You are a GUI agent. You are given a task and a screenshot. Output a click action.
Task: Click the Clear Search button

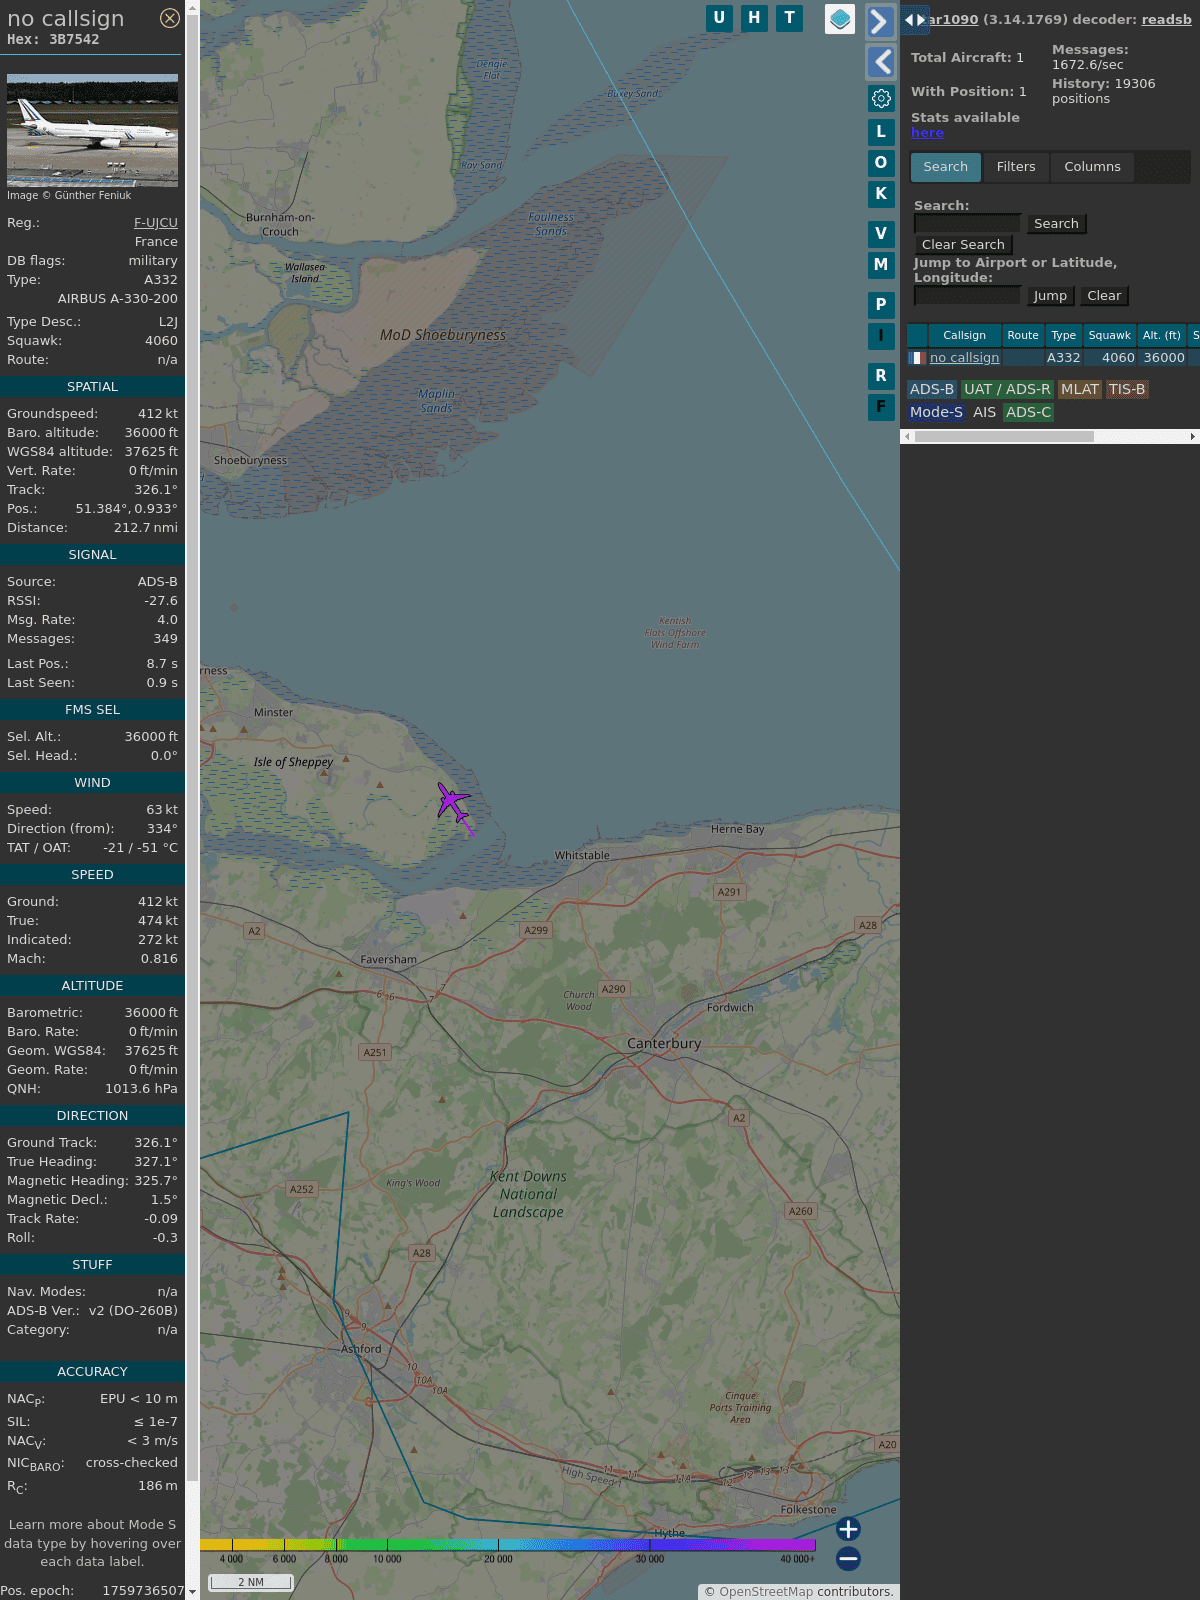click(x=963, y=245)
